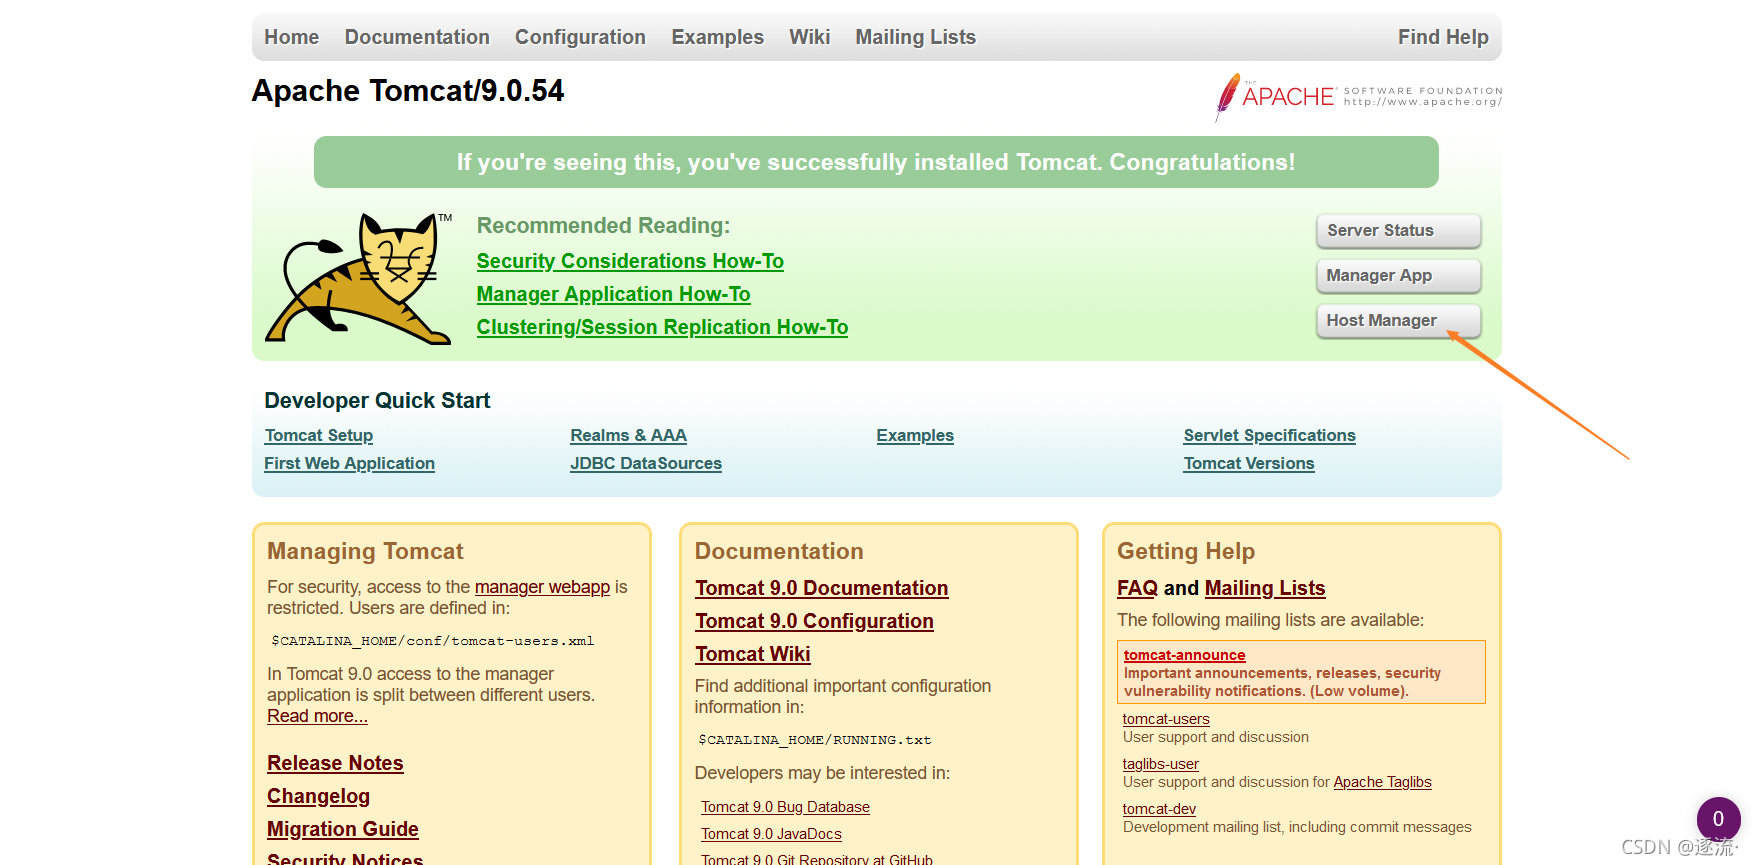Open Tomcat 9.0 Documentation link
Image resolution: width=1753 pixels, height=865 pixels.
coord(822,588)
